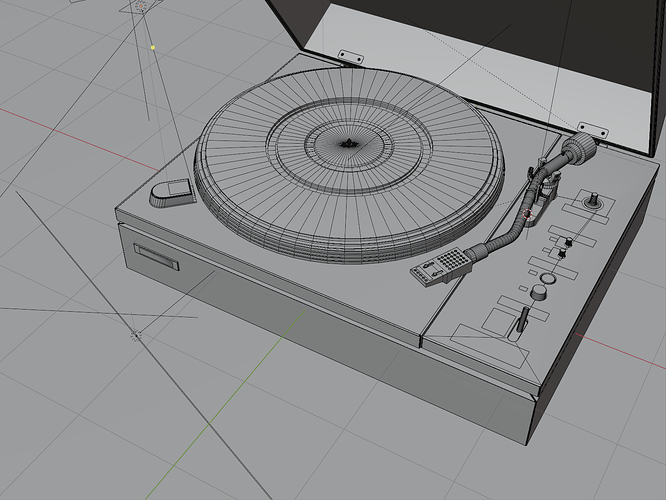Select the lamp object on the grid floor
Screen dimensions: 666x500
coord(135,336)
